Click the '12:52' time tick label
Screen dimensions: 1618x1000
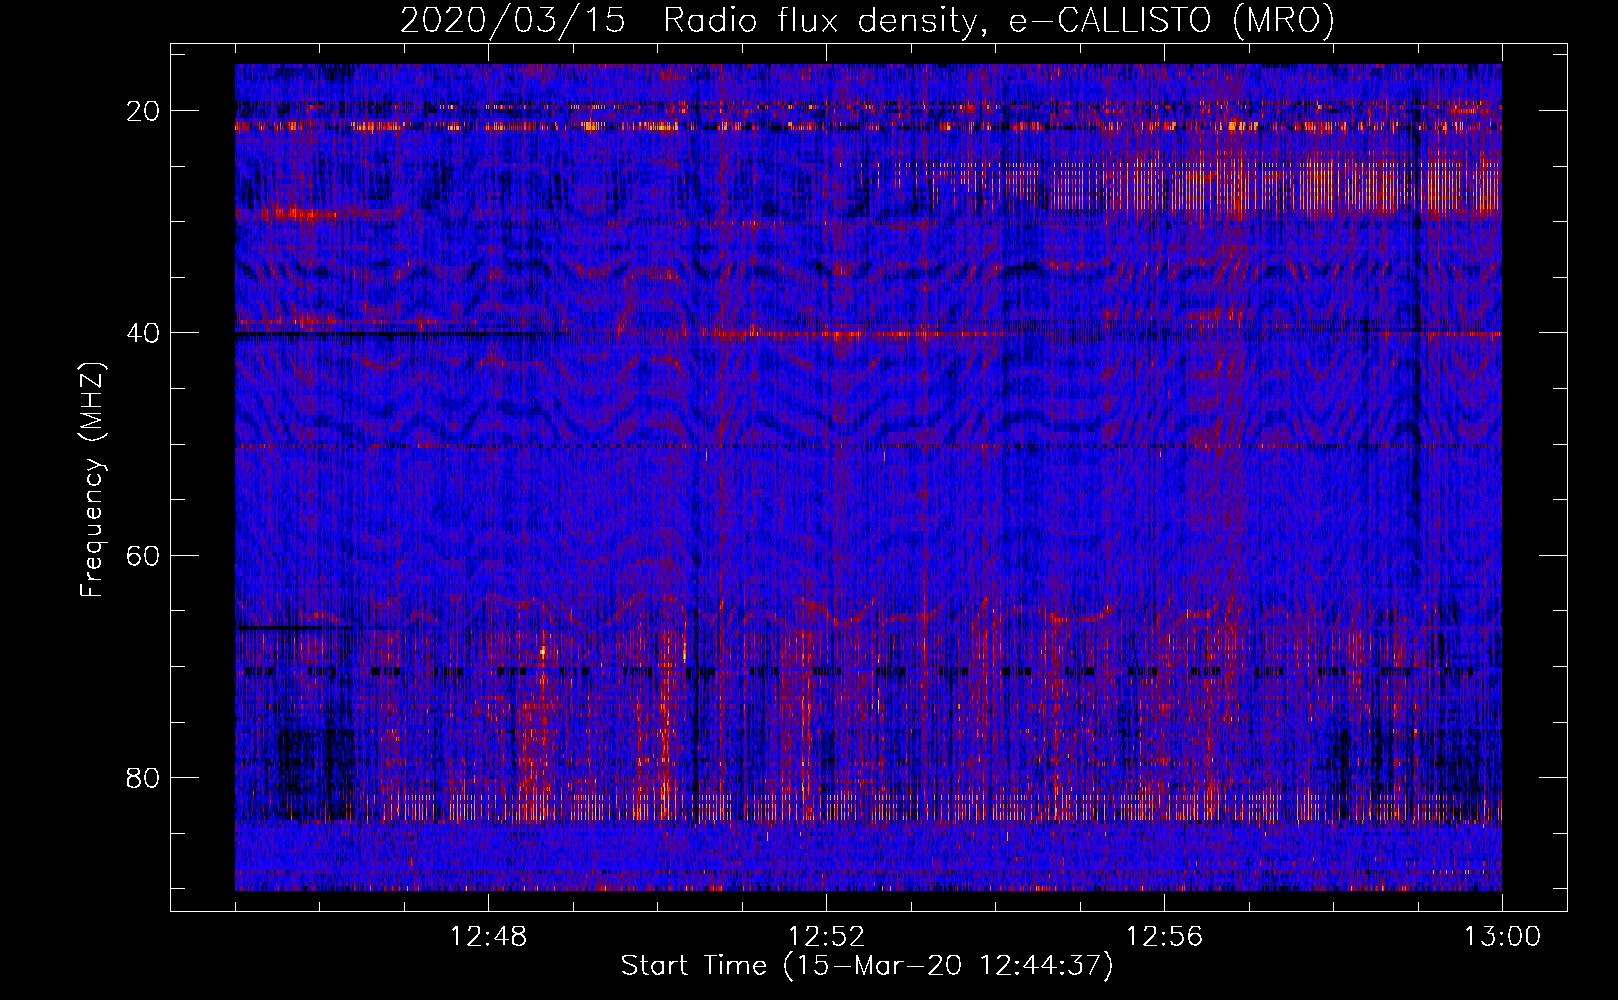click(826, 937)
